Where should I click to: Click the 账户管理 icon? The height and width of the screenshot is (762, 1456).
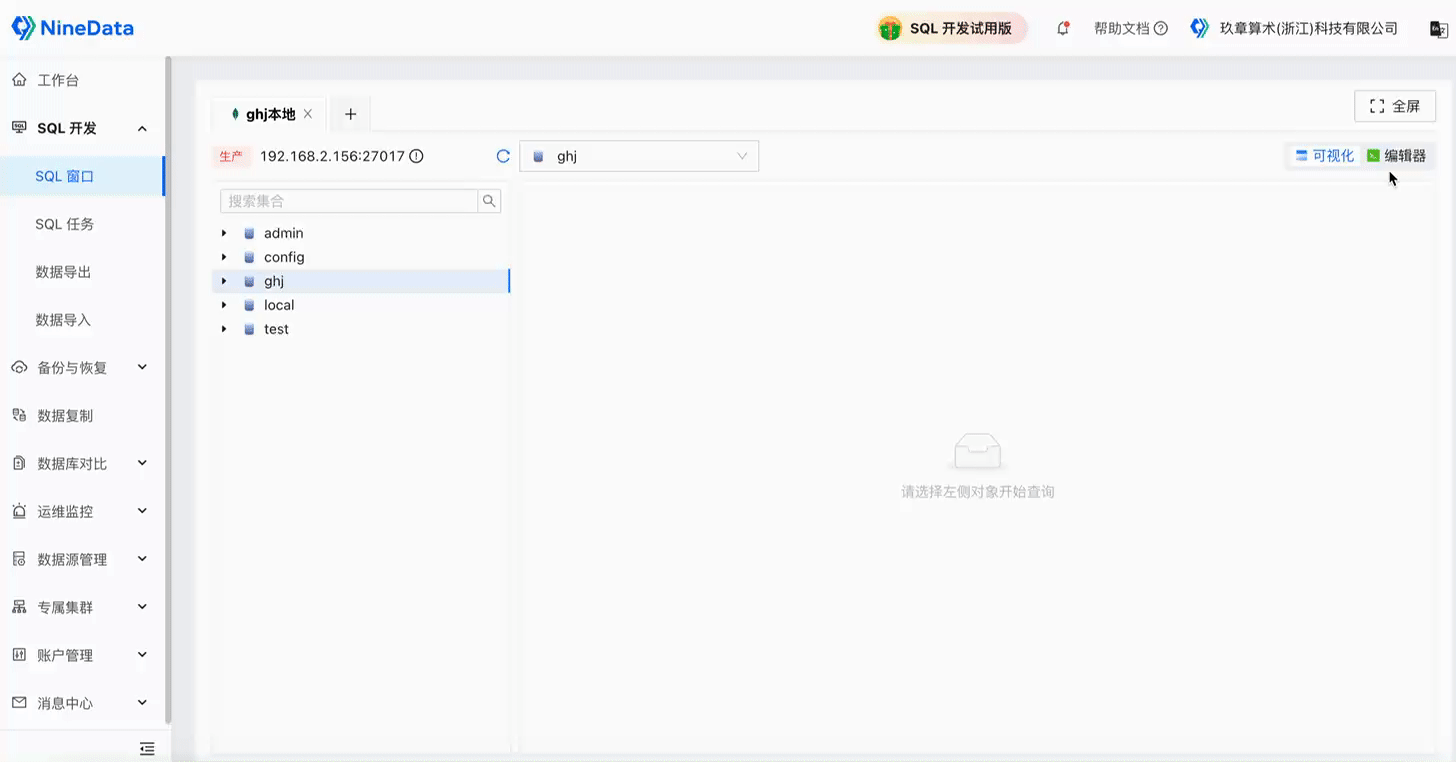(19, 655)
